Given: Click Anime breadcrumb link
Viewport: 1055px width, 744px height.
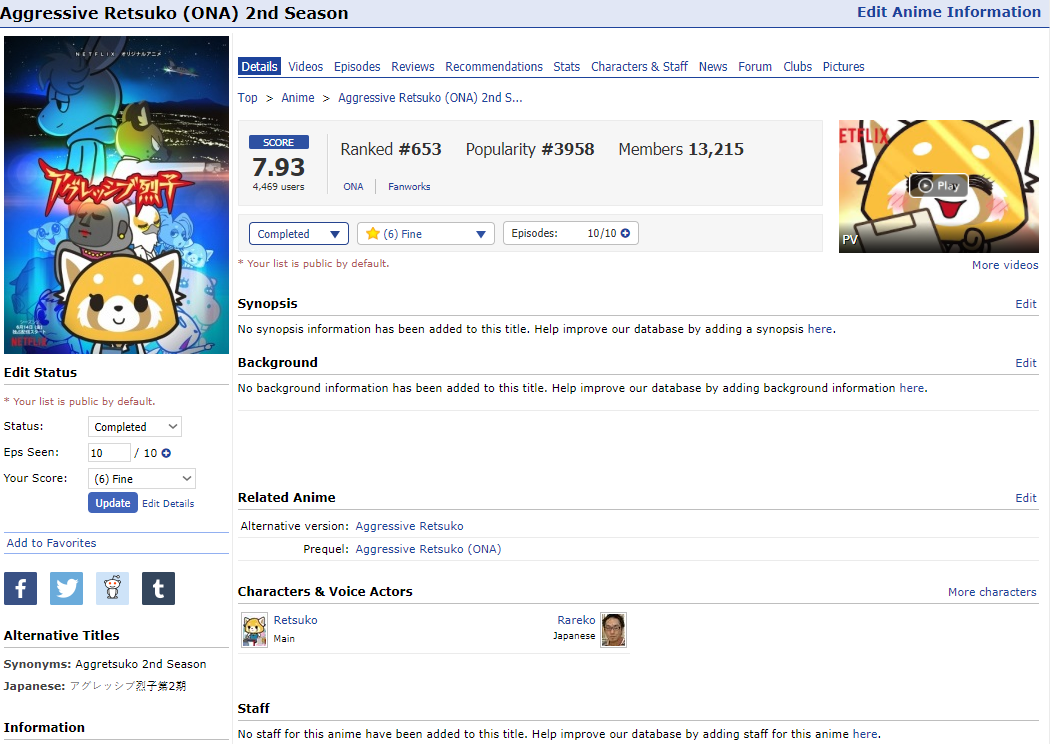Looking at the screenshot, I should click(x=297, y=98).
